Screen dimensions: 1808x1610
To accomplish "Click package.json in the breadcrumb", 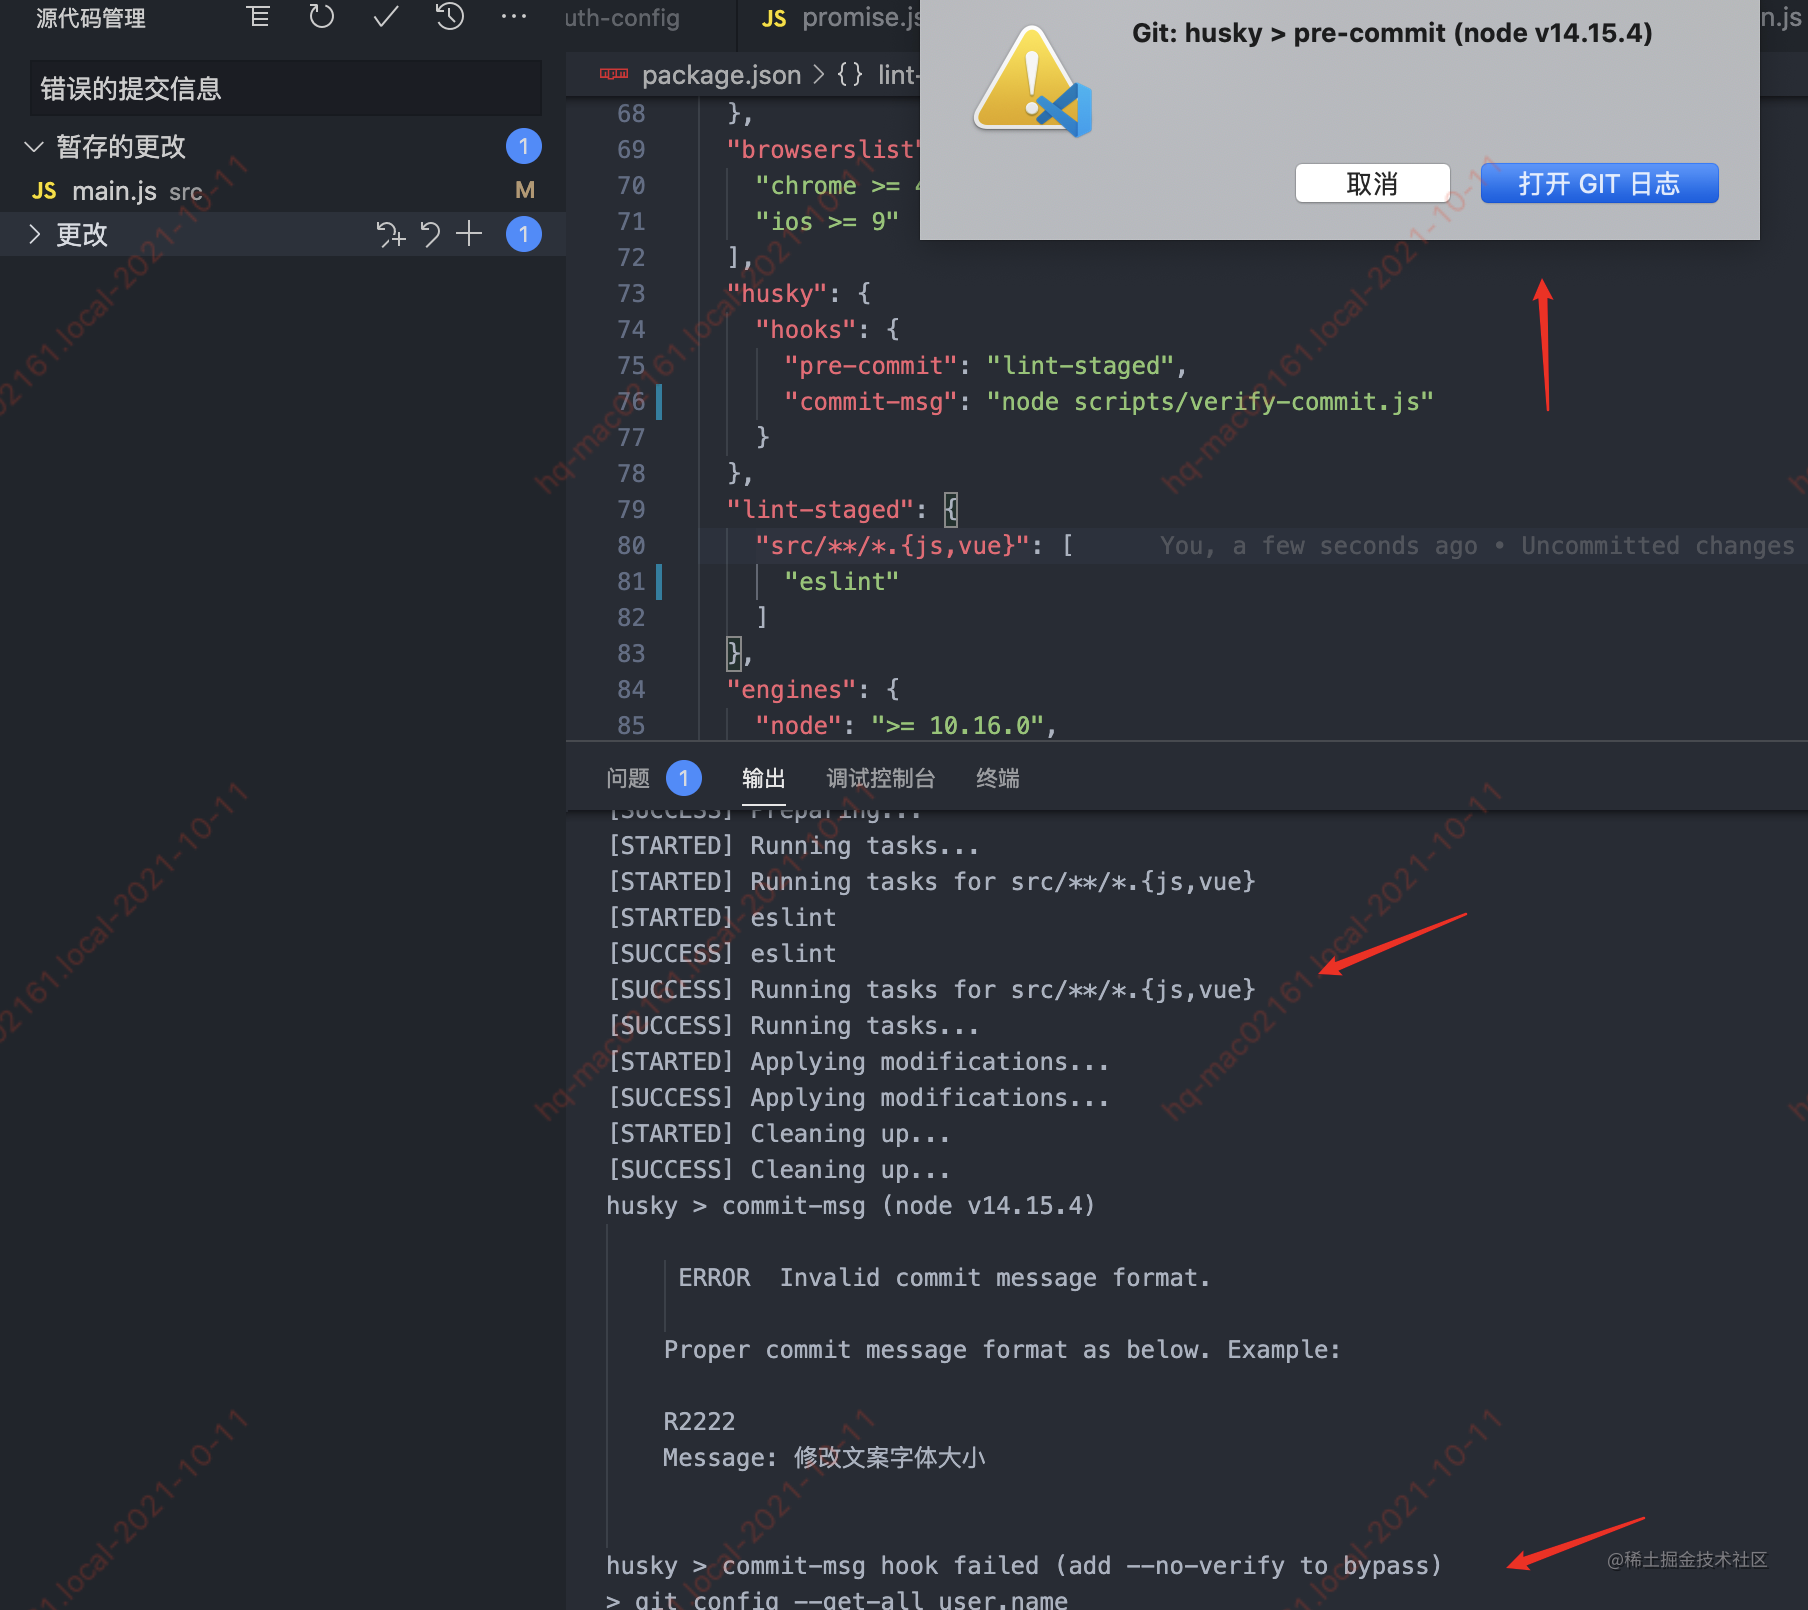I will [x=721, y=75].
